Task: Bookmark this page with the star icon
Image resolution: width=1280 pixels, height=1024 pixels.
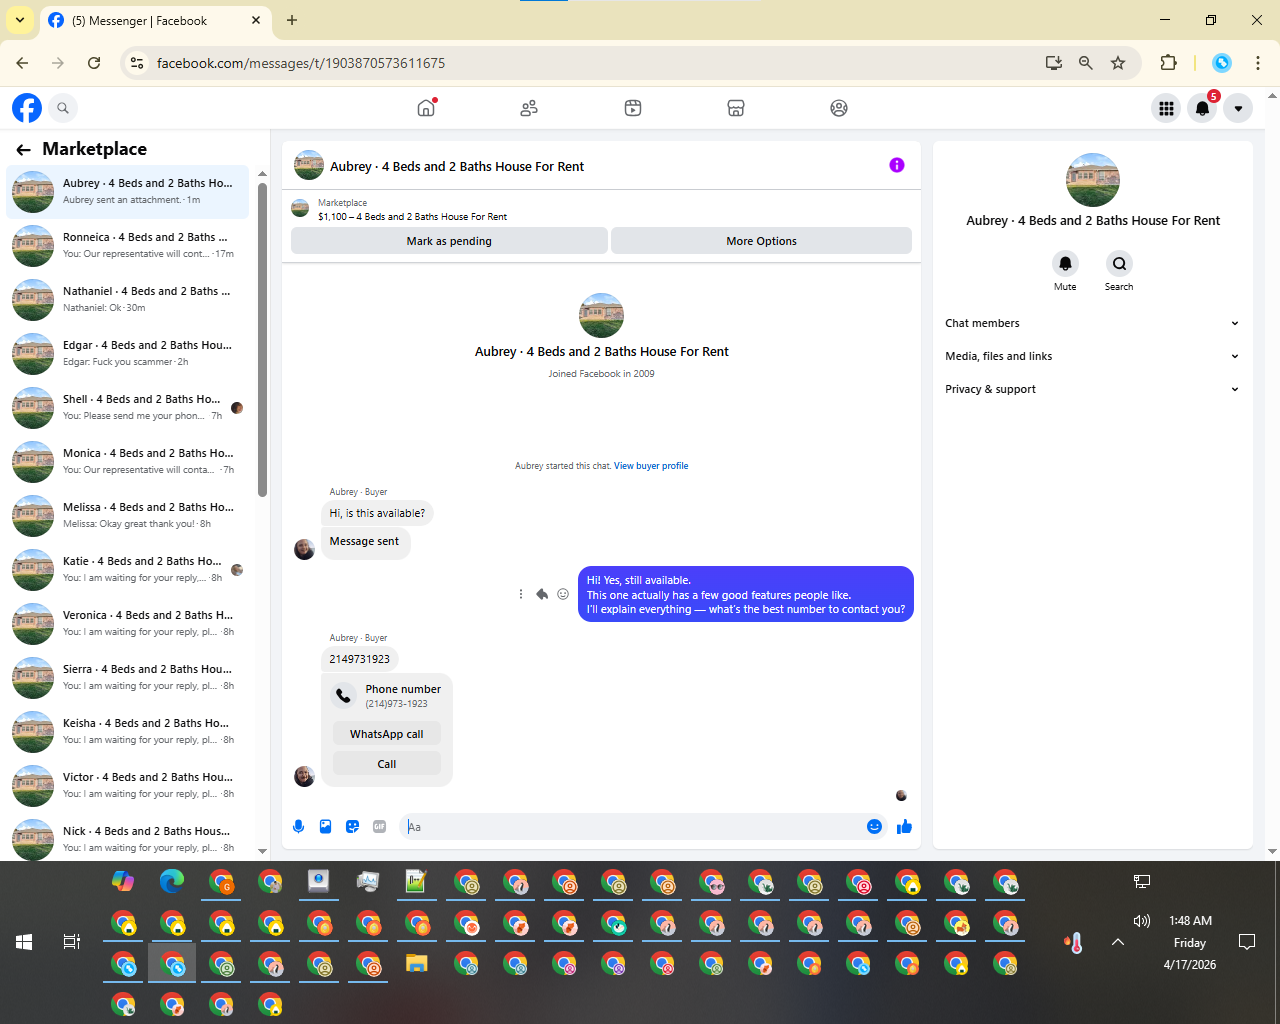Action: coord(1118,63)
